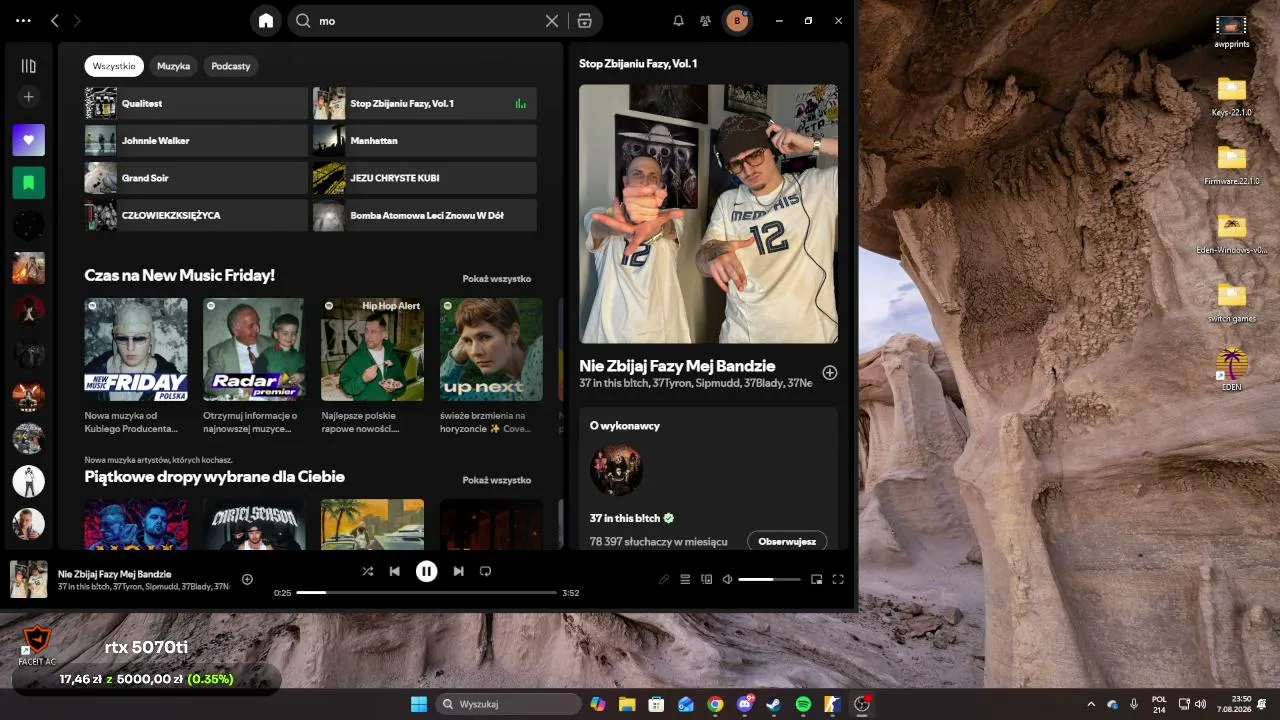This screenshot has width=1280, height=720.
Task: Open the mini player
Action: 816,579
